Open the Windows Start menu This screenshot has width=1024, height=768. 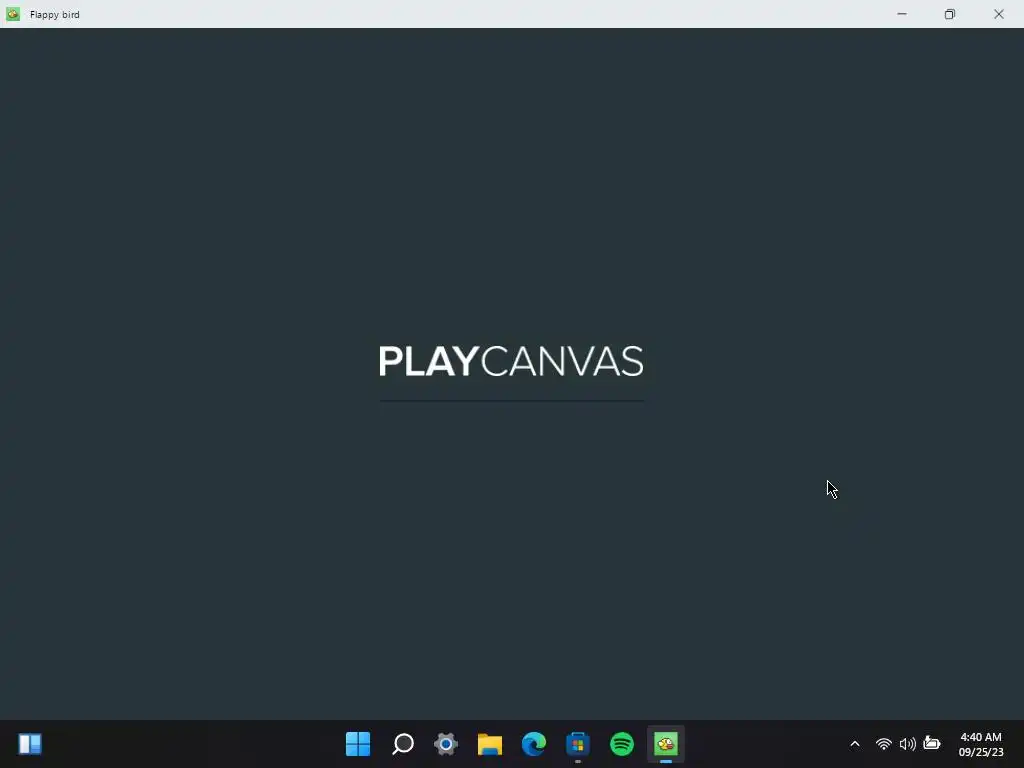click(x=358, y=744)
